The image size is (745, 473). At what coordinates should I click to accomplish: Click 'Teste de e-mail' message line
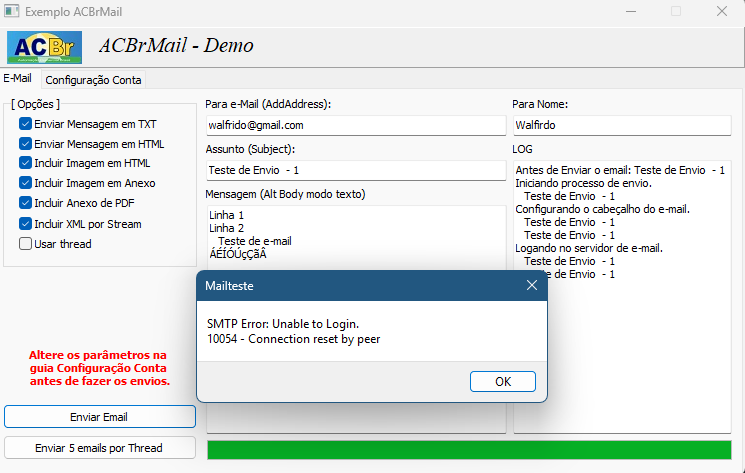(x=255, y=241)
